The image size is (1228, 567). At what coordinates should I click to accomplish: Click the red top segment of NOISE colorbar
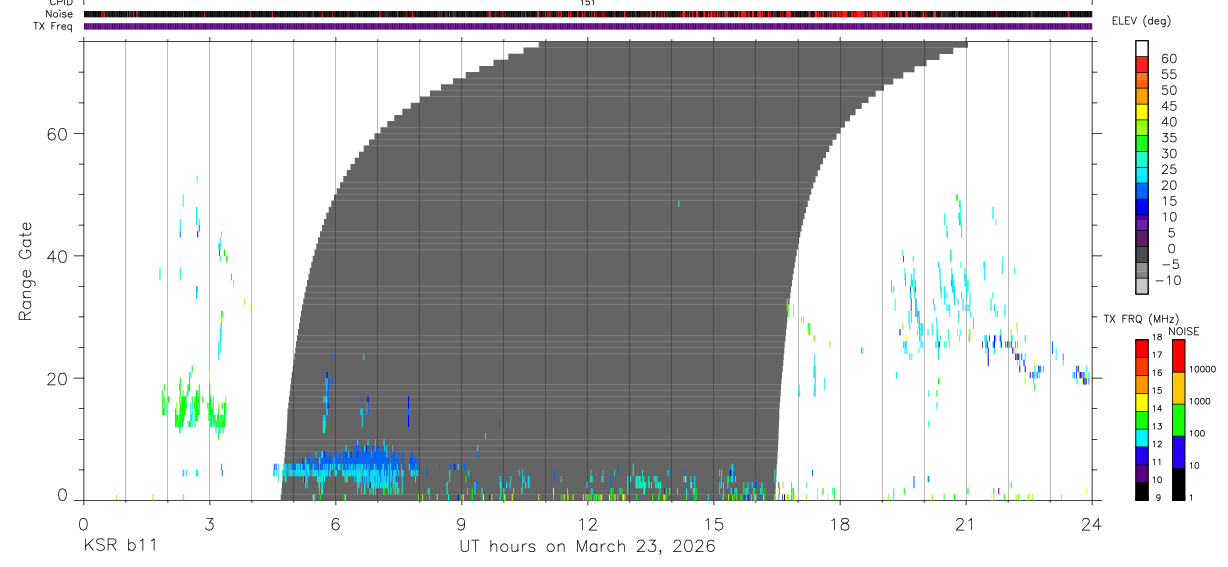click(1178, 356)
